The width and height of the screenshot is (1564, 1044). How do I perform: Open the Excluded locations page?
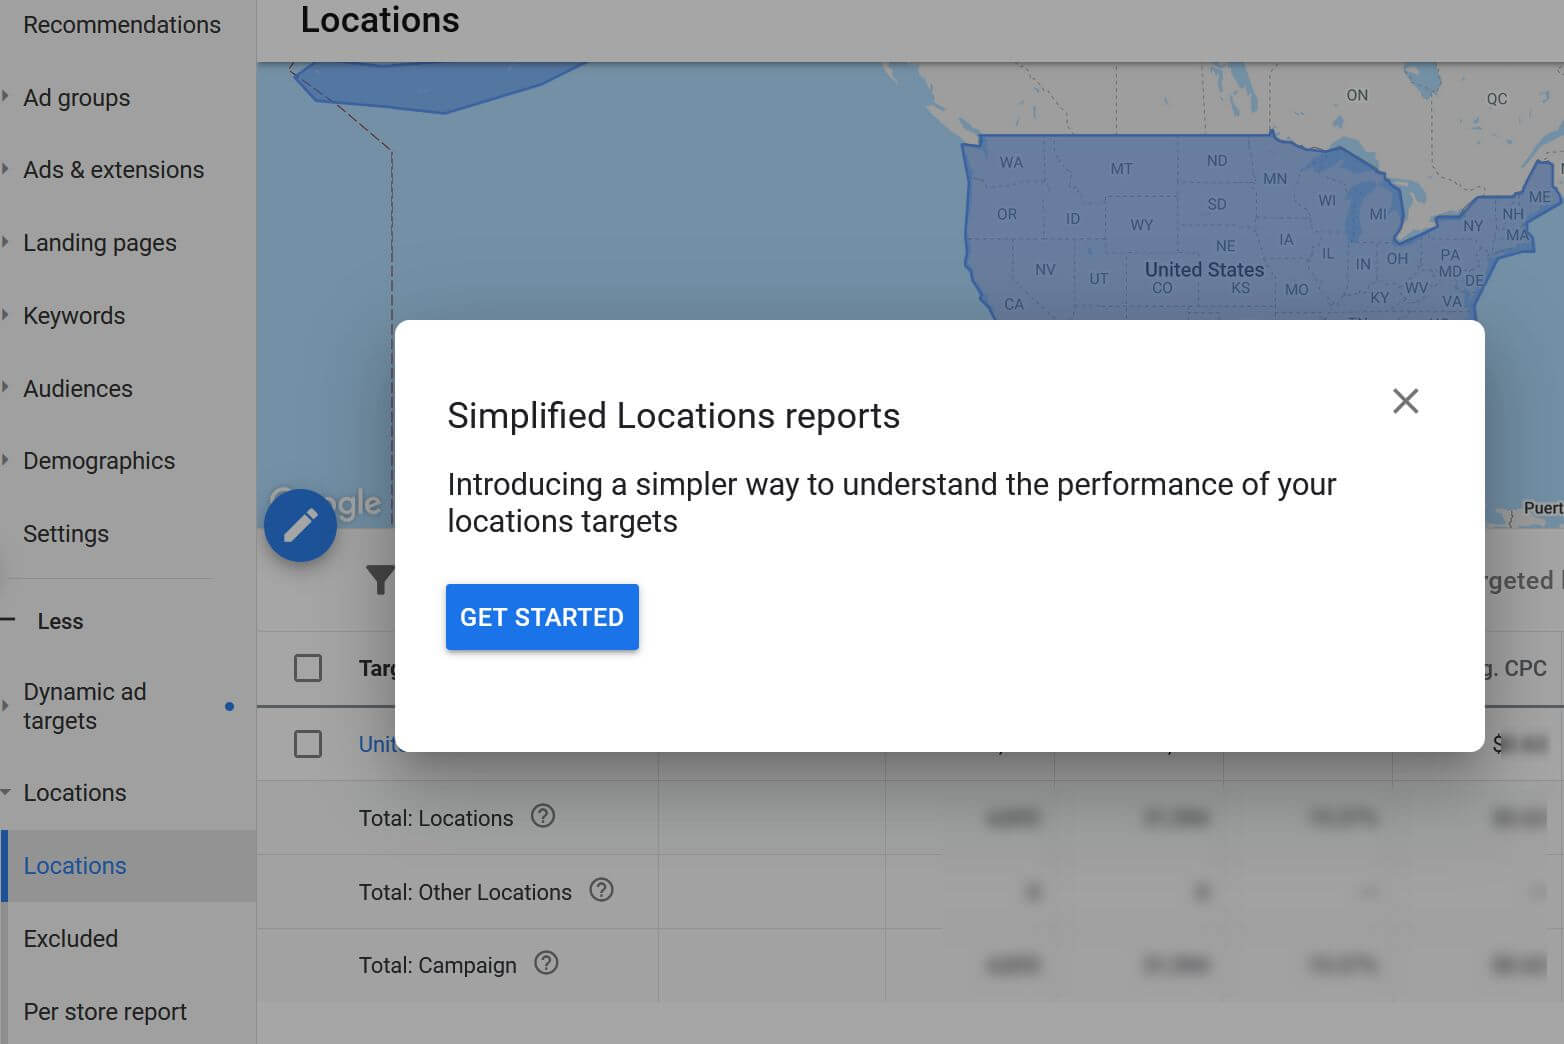click(x=70, y=939)
